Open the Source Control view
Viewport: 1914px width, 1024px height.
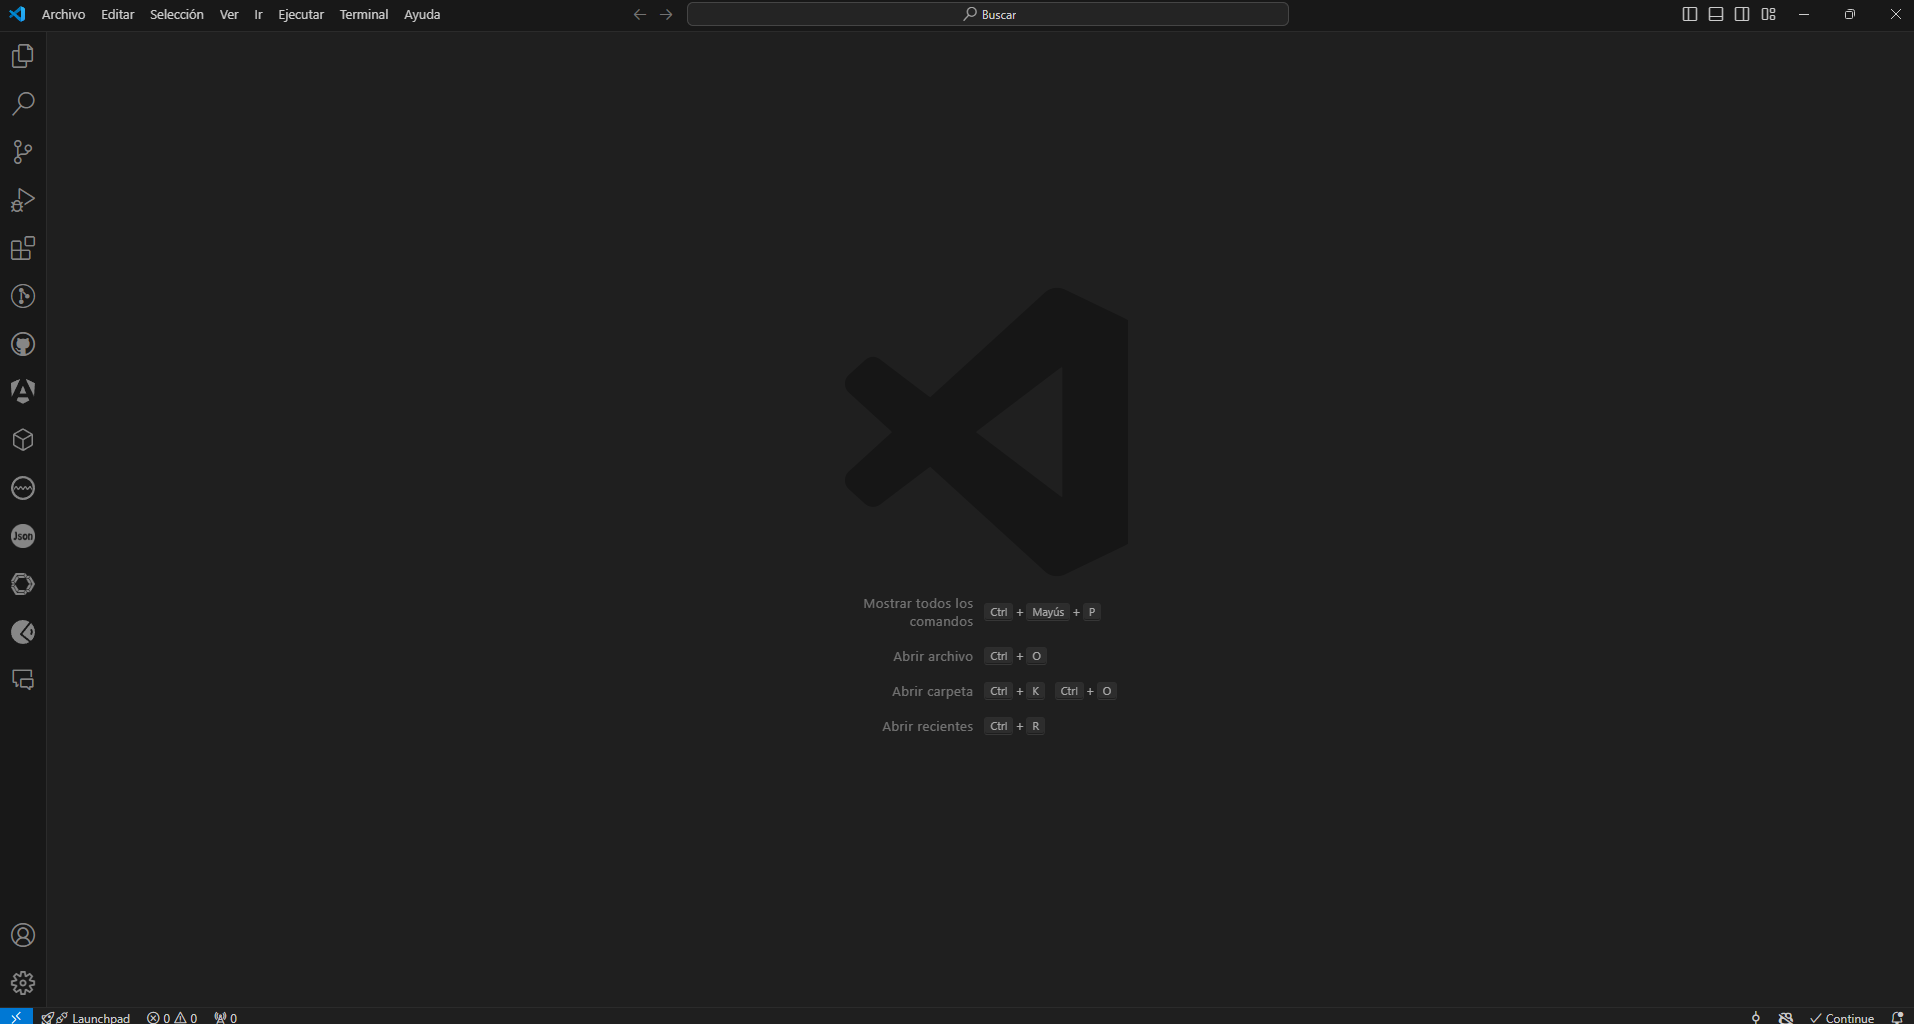(22, 152)
